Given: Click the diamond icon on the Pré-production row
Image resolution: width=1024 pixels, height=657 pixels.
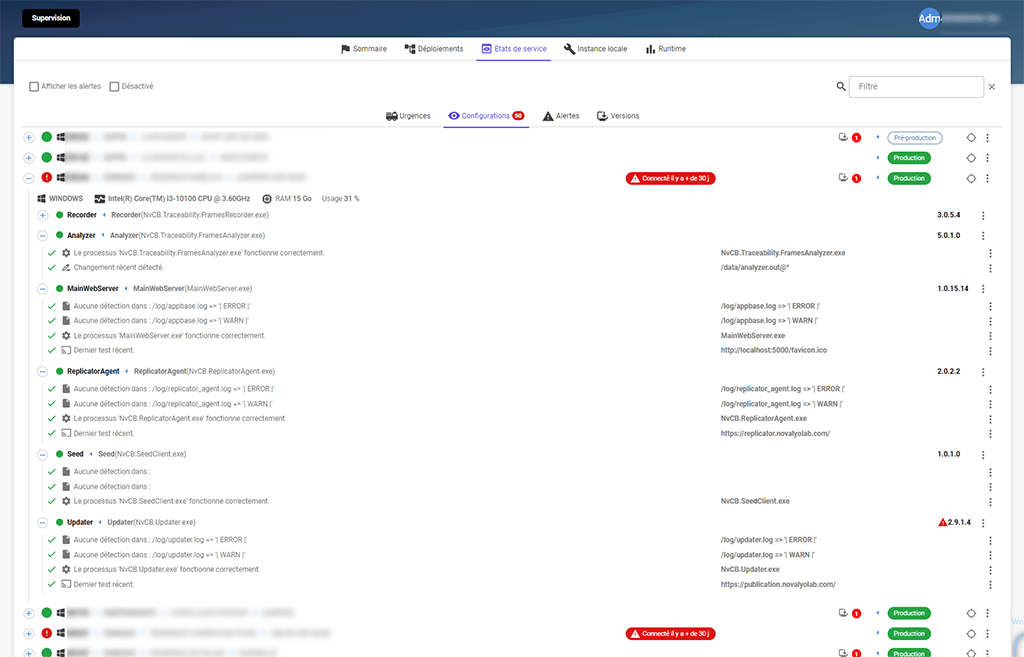Looking at the screenshot, I should 970,138.
